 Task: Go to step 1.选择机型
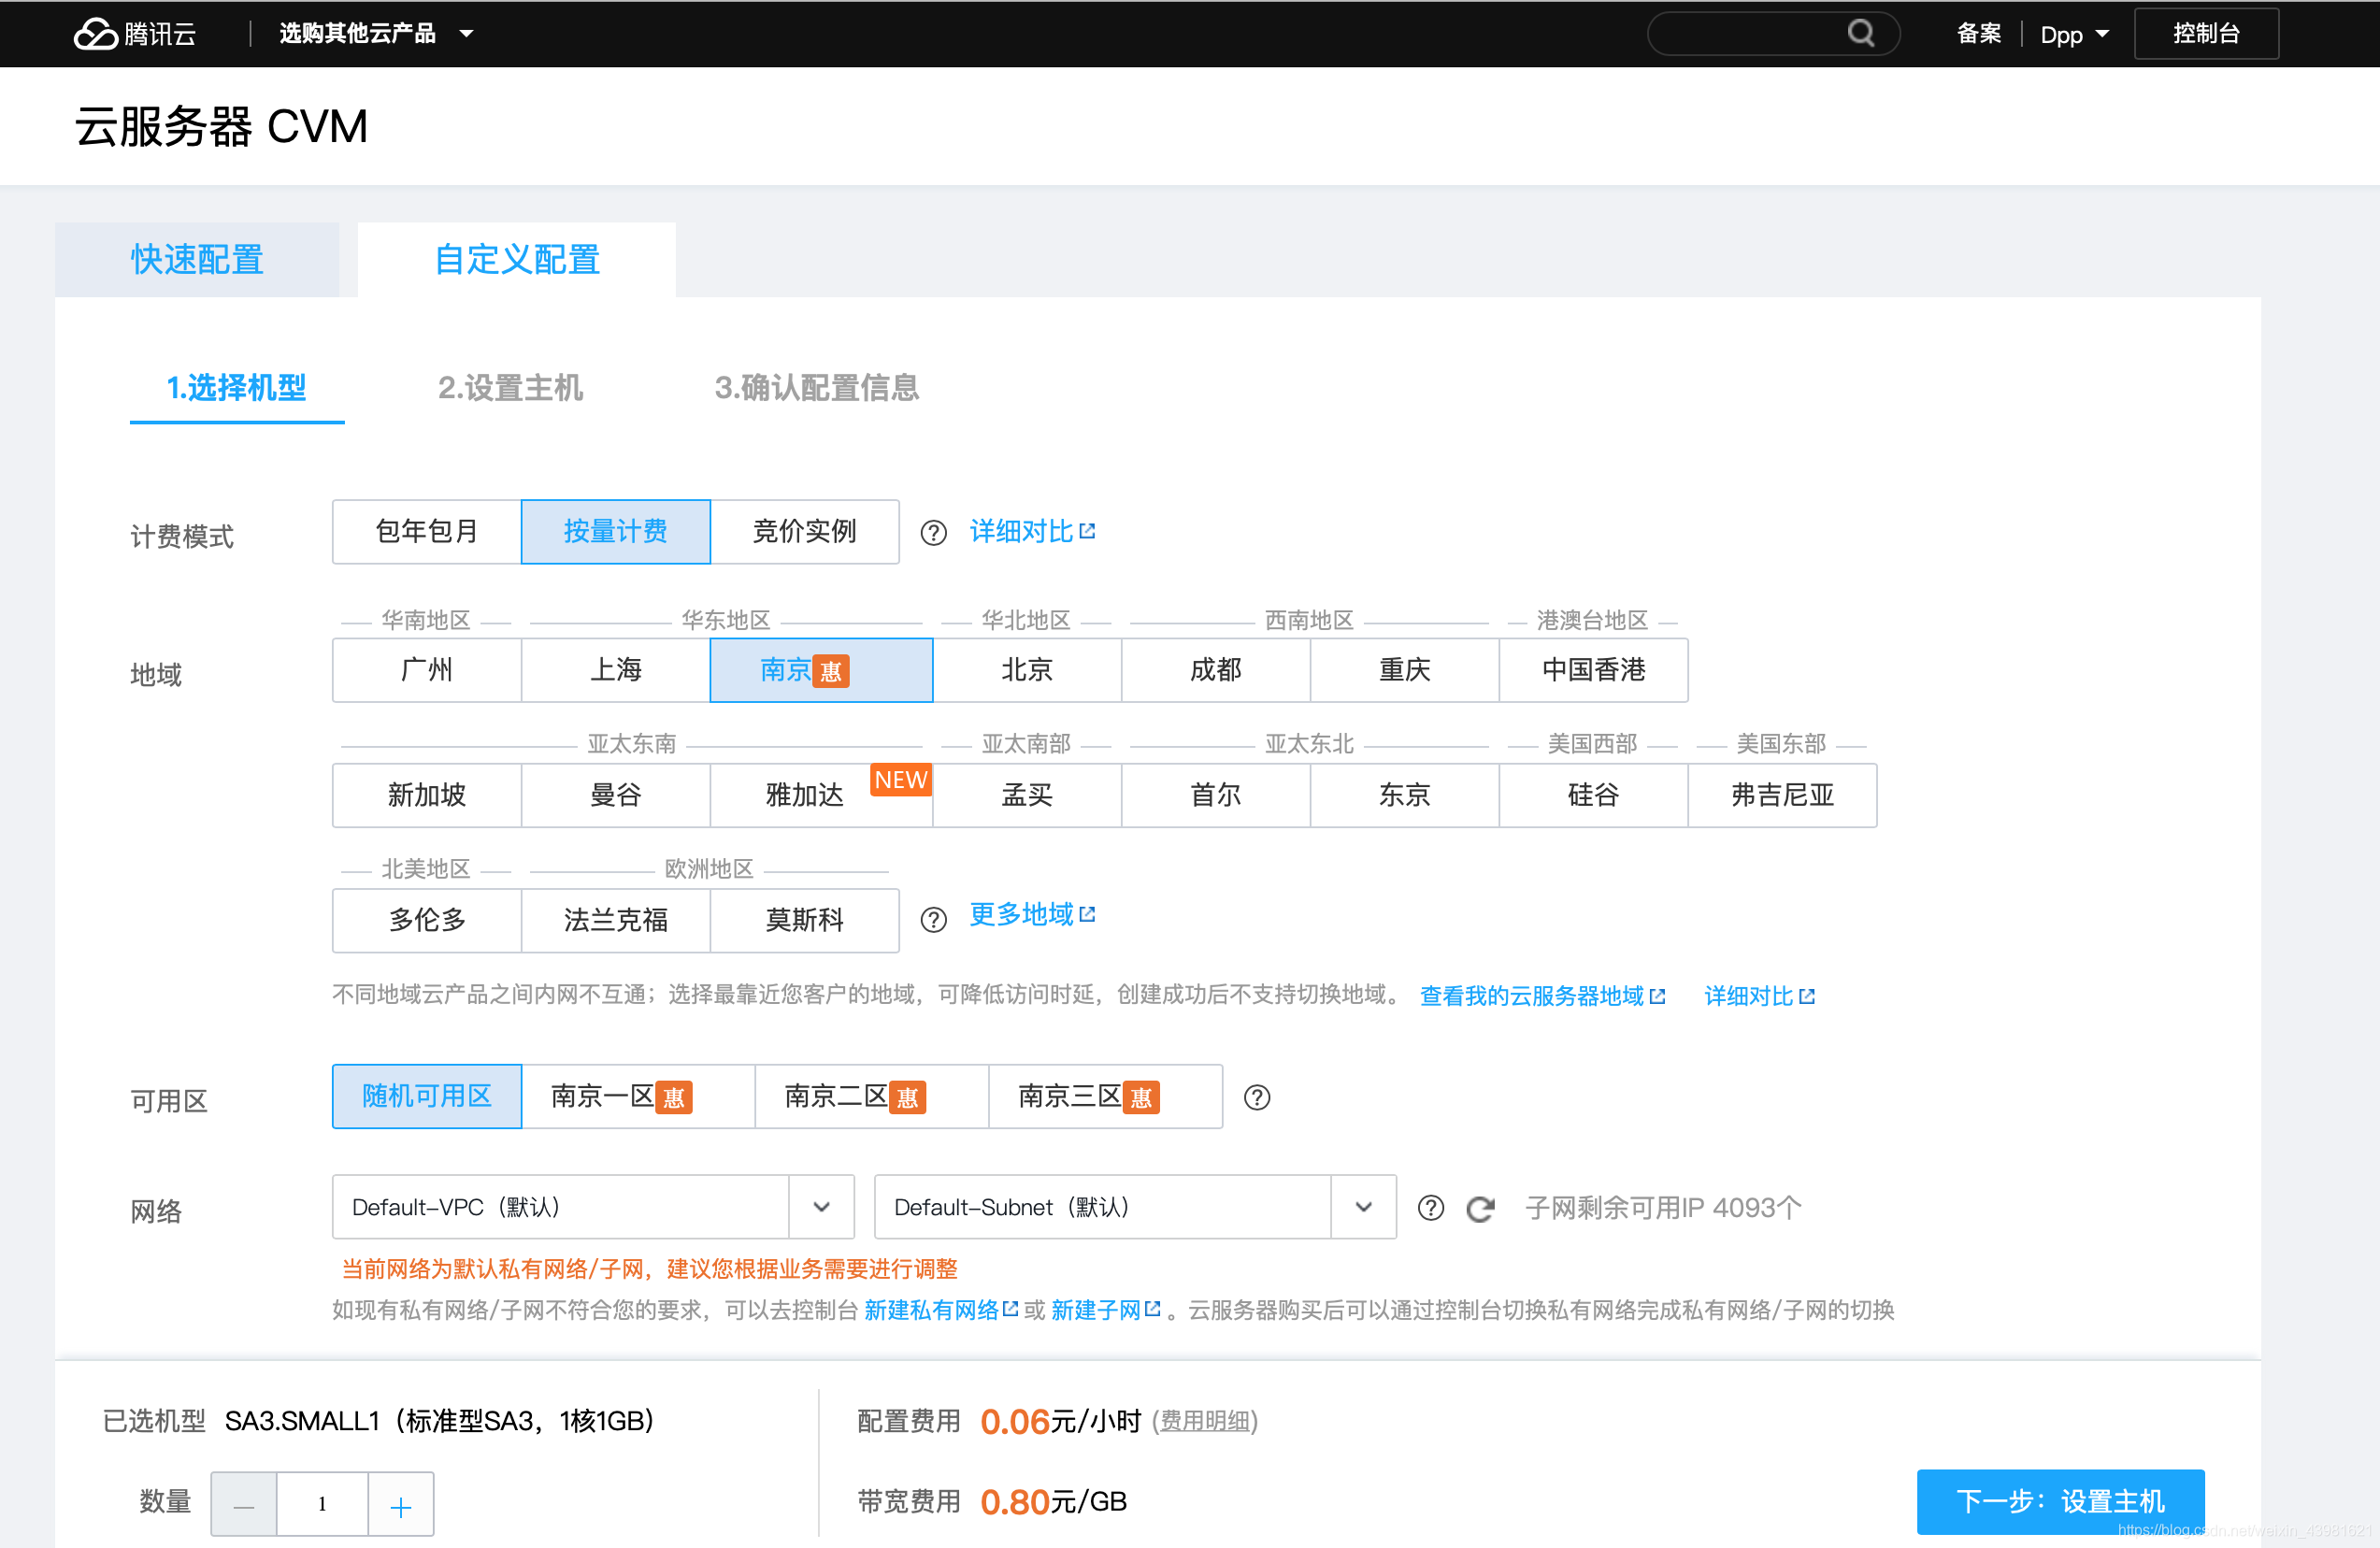237,388
